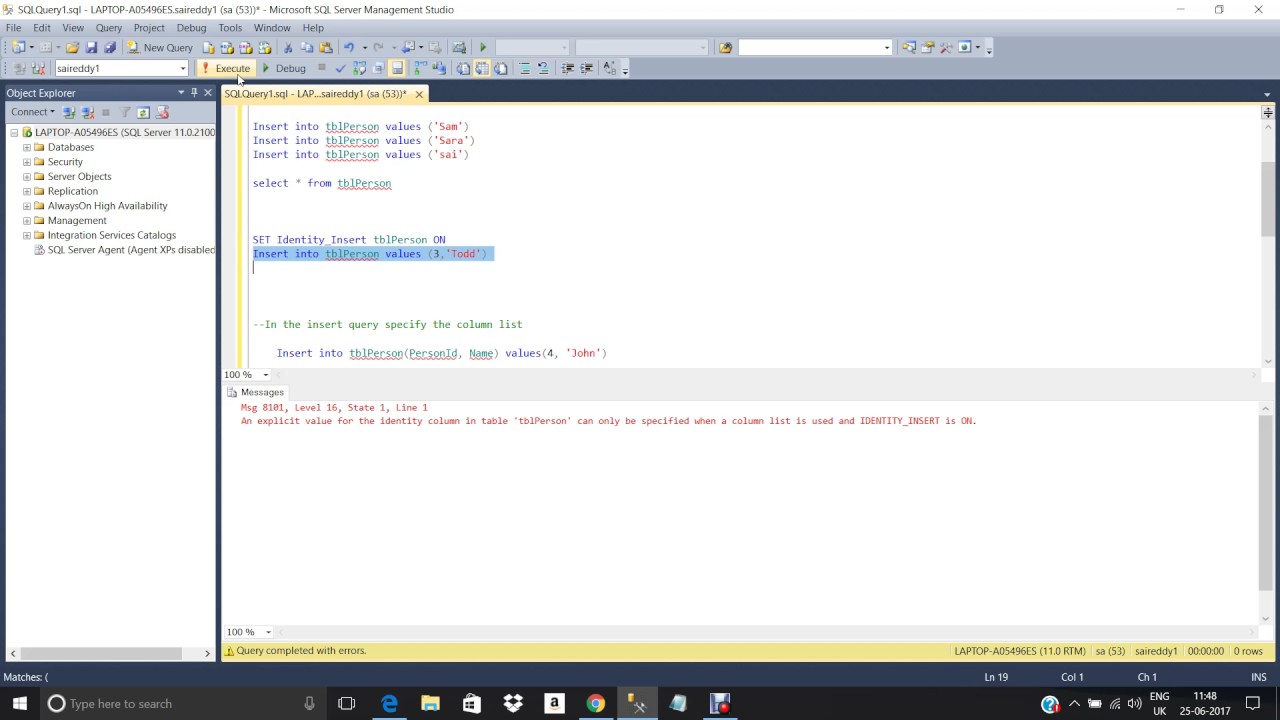Image resolution: width=1280 pixels, height=720 pixels.
Task: Click the Windows Start button
Action: (x=19, y=703)
